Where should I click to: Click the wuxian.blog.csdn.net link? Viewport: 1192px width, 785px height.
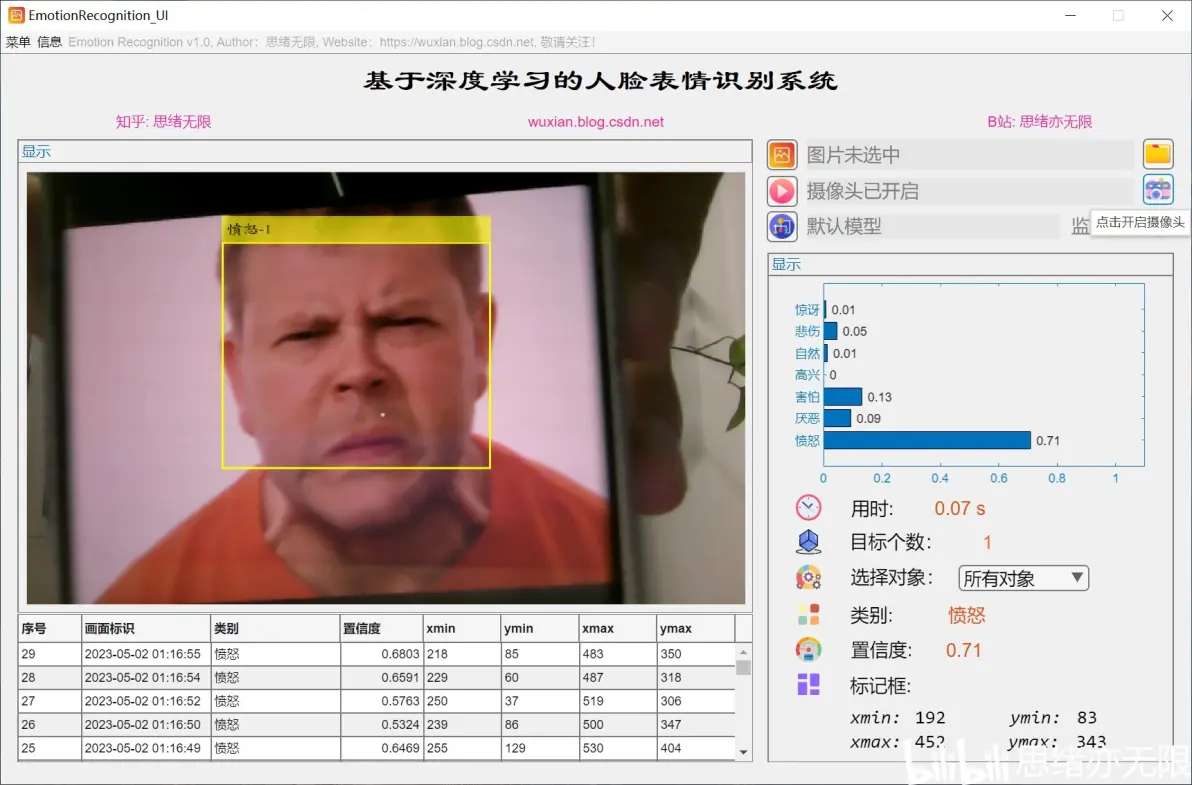(x=596, y=122)
